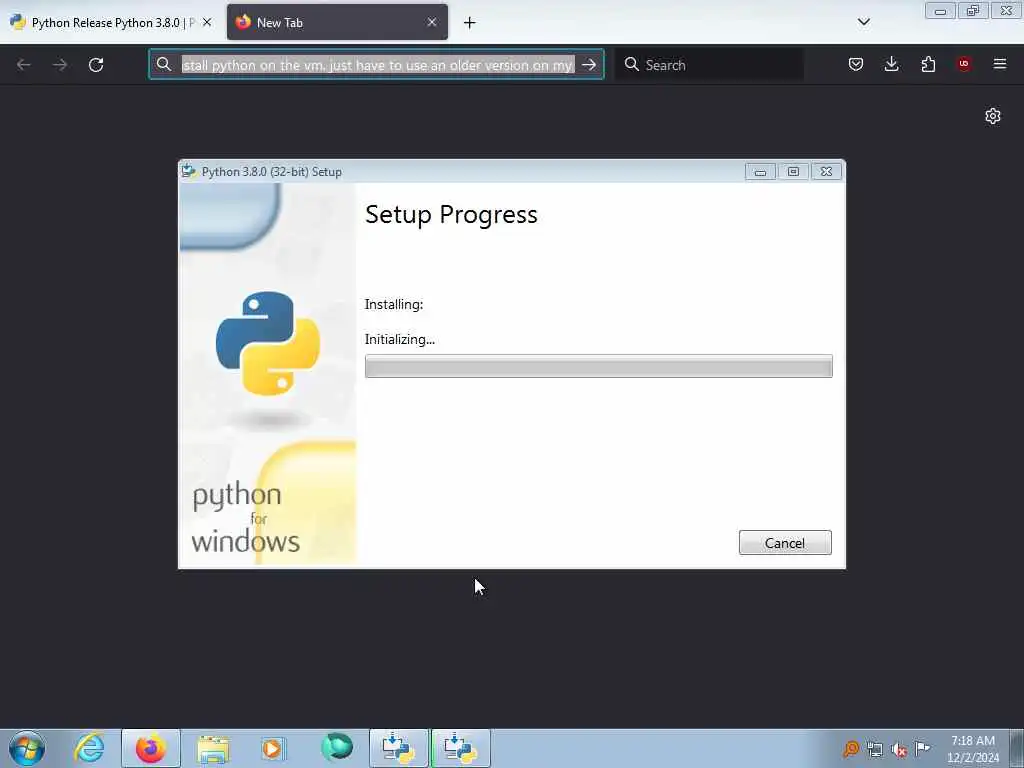Select second Python installer taskbar button
1024x768 pixels.
pyautogui.click(x=460, y=748)
